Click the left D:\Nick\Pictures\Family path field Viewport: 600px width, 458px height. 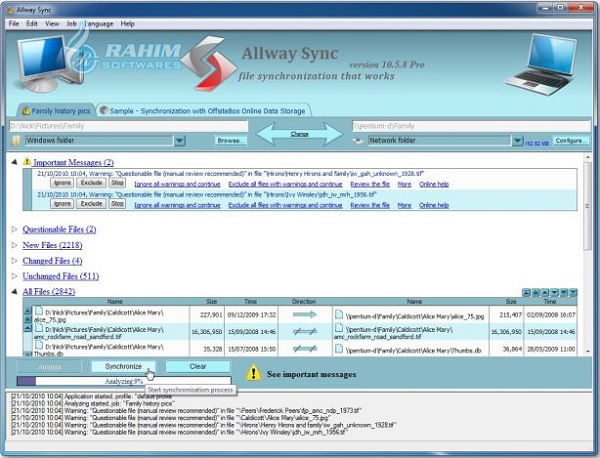tap(129, 126)
